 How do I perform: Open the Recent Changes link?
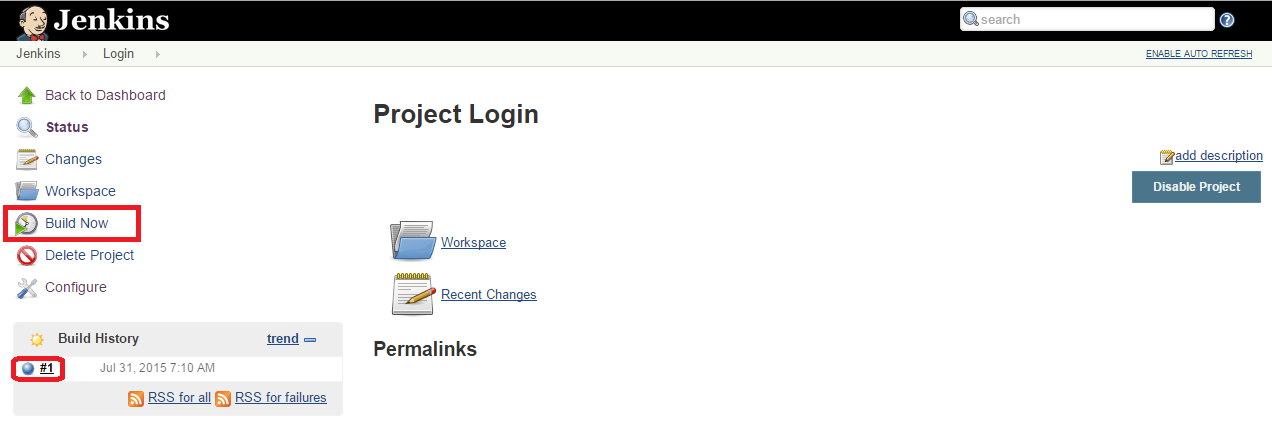coord(489,295)
